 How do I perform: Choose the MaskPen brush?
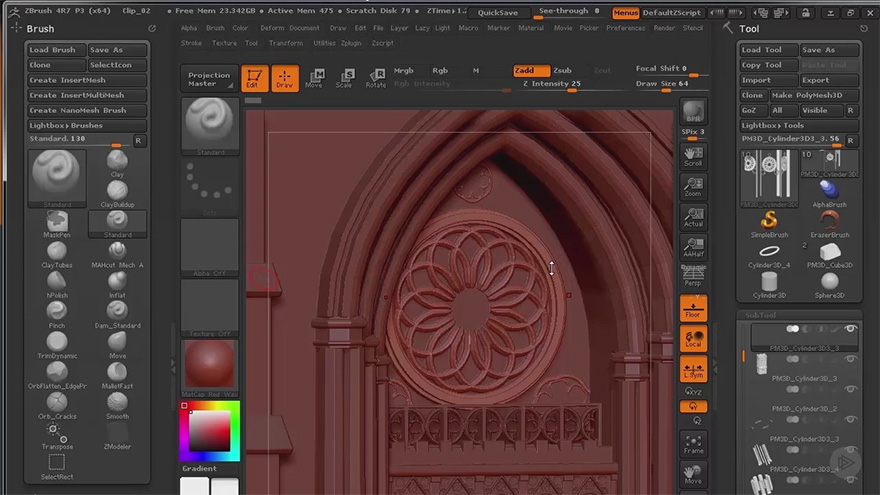click(57, 224)
